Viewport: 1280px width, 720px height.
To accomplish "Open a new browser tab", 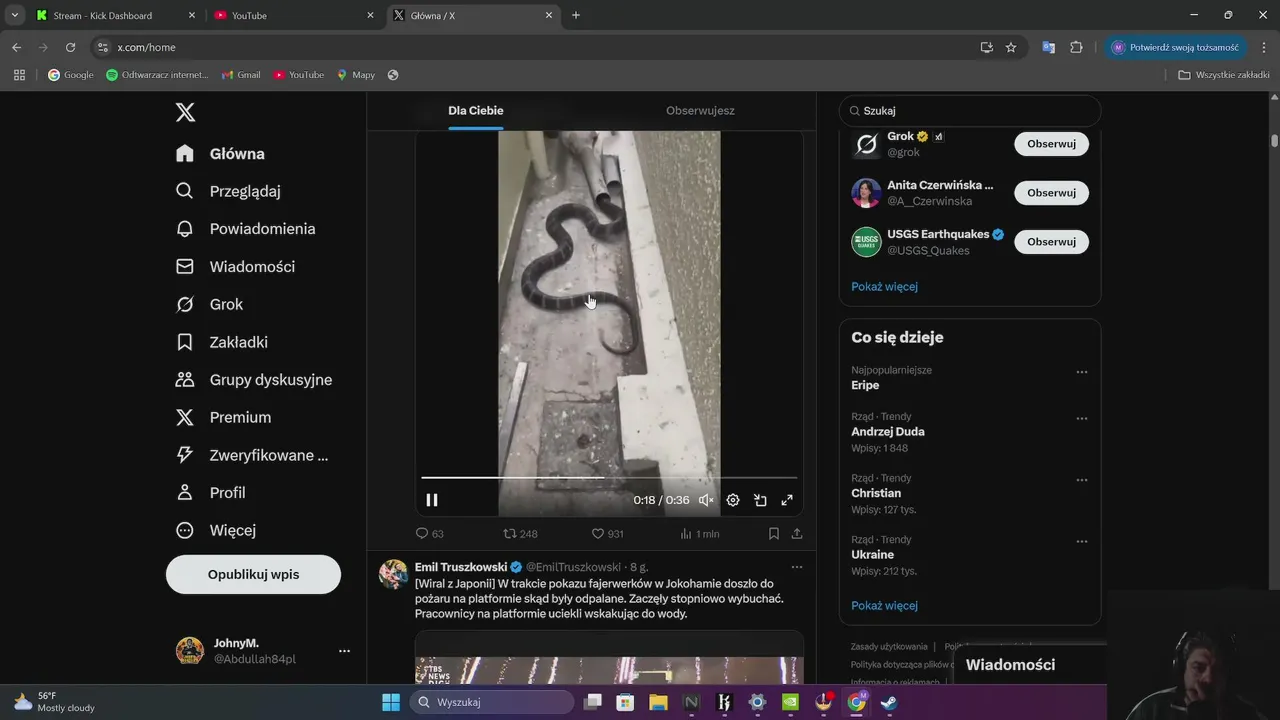I will click(x=576, y=15).
